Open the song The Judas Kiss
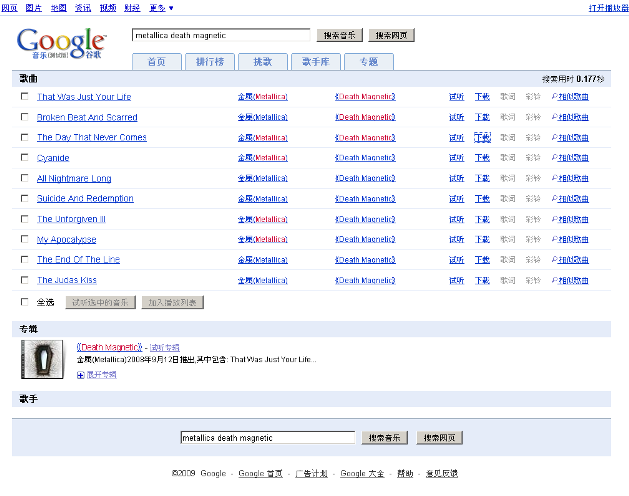Viewport: 629px width, 496px height. point(67,280)
